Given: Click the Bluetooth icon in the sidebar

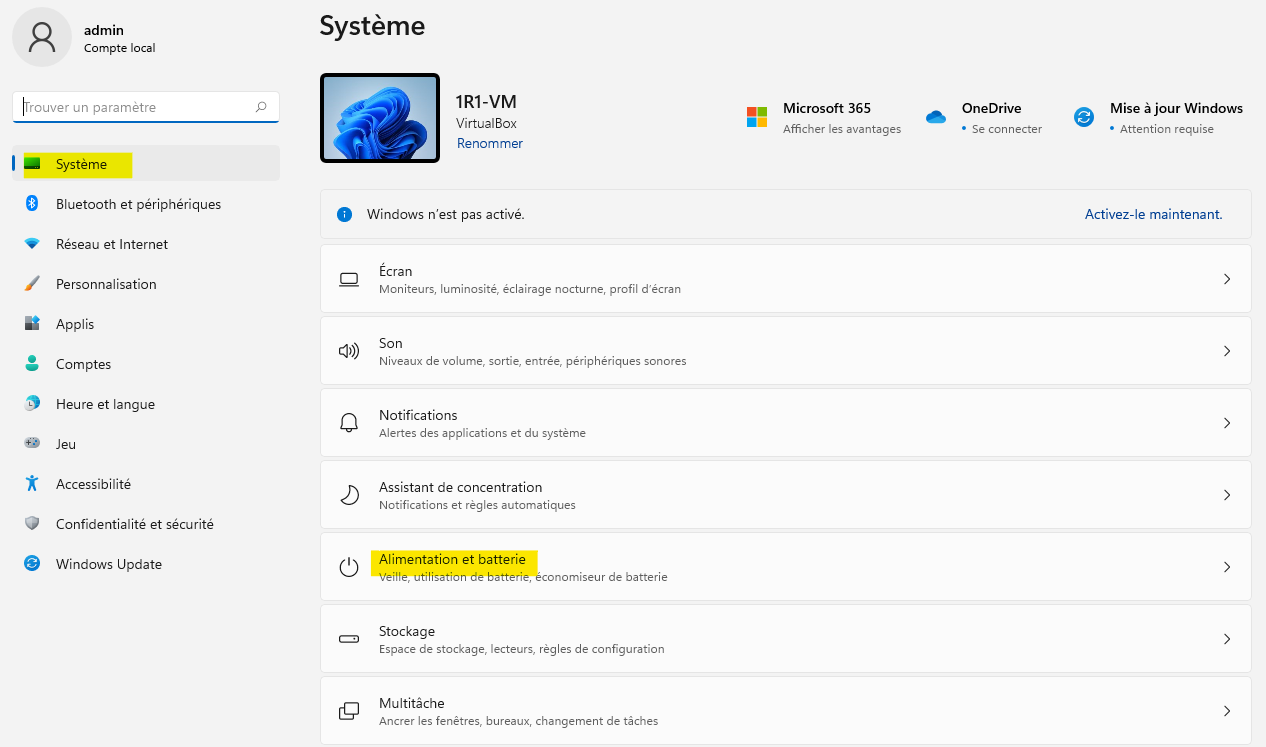Looking at the screenshot, I should (32, 204).
